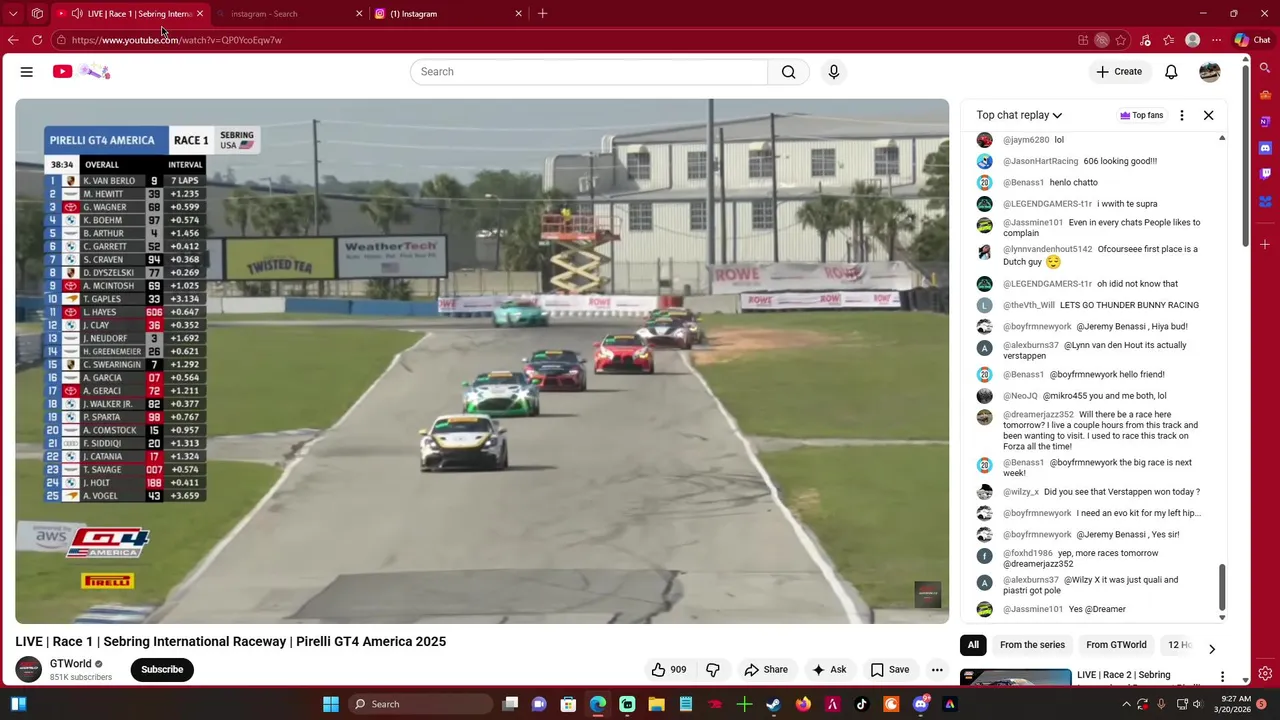Open Edge favorites list icon

1168,40
